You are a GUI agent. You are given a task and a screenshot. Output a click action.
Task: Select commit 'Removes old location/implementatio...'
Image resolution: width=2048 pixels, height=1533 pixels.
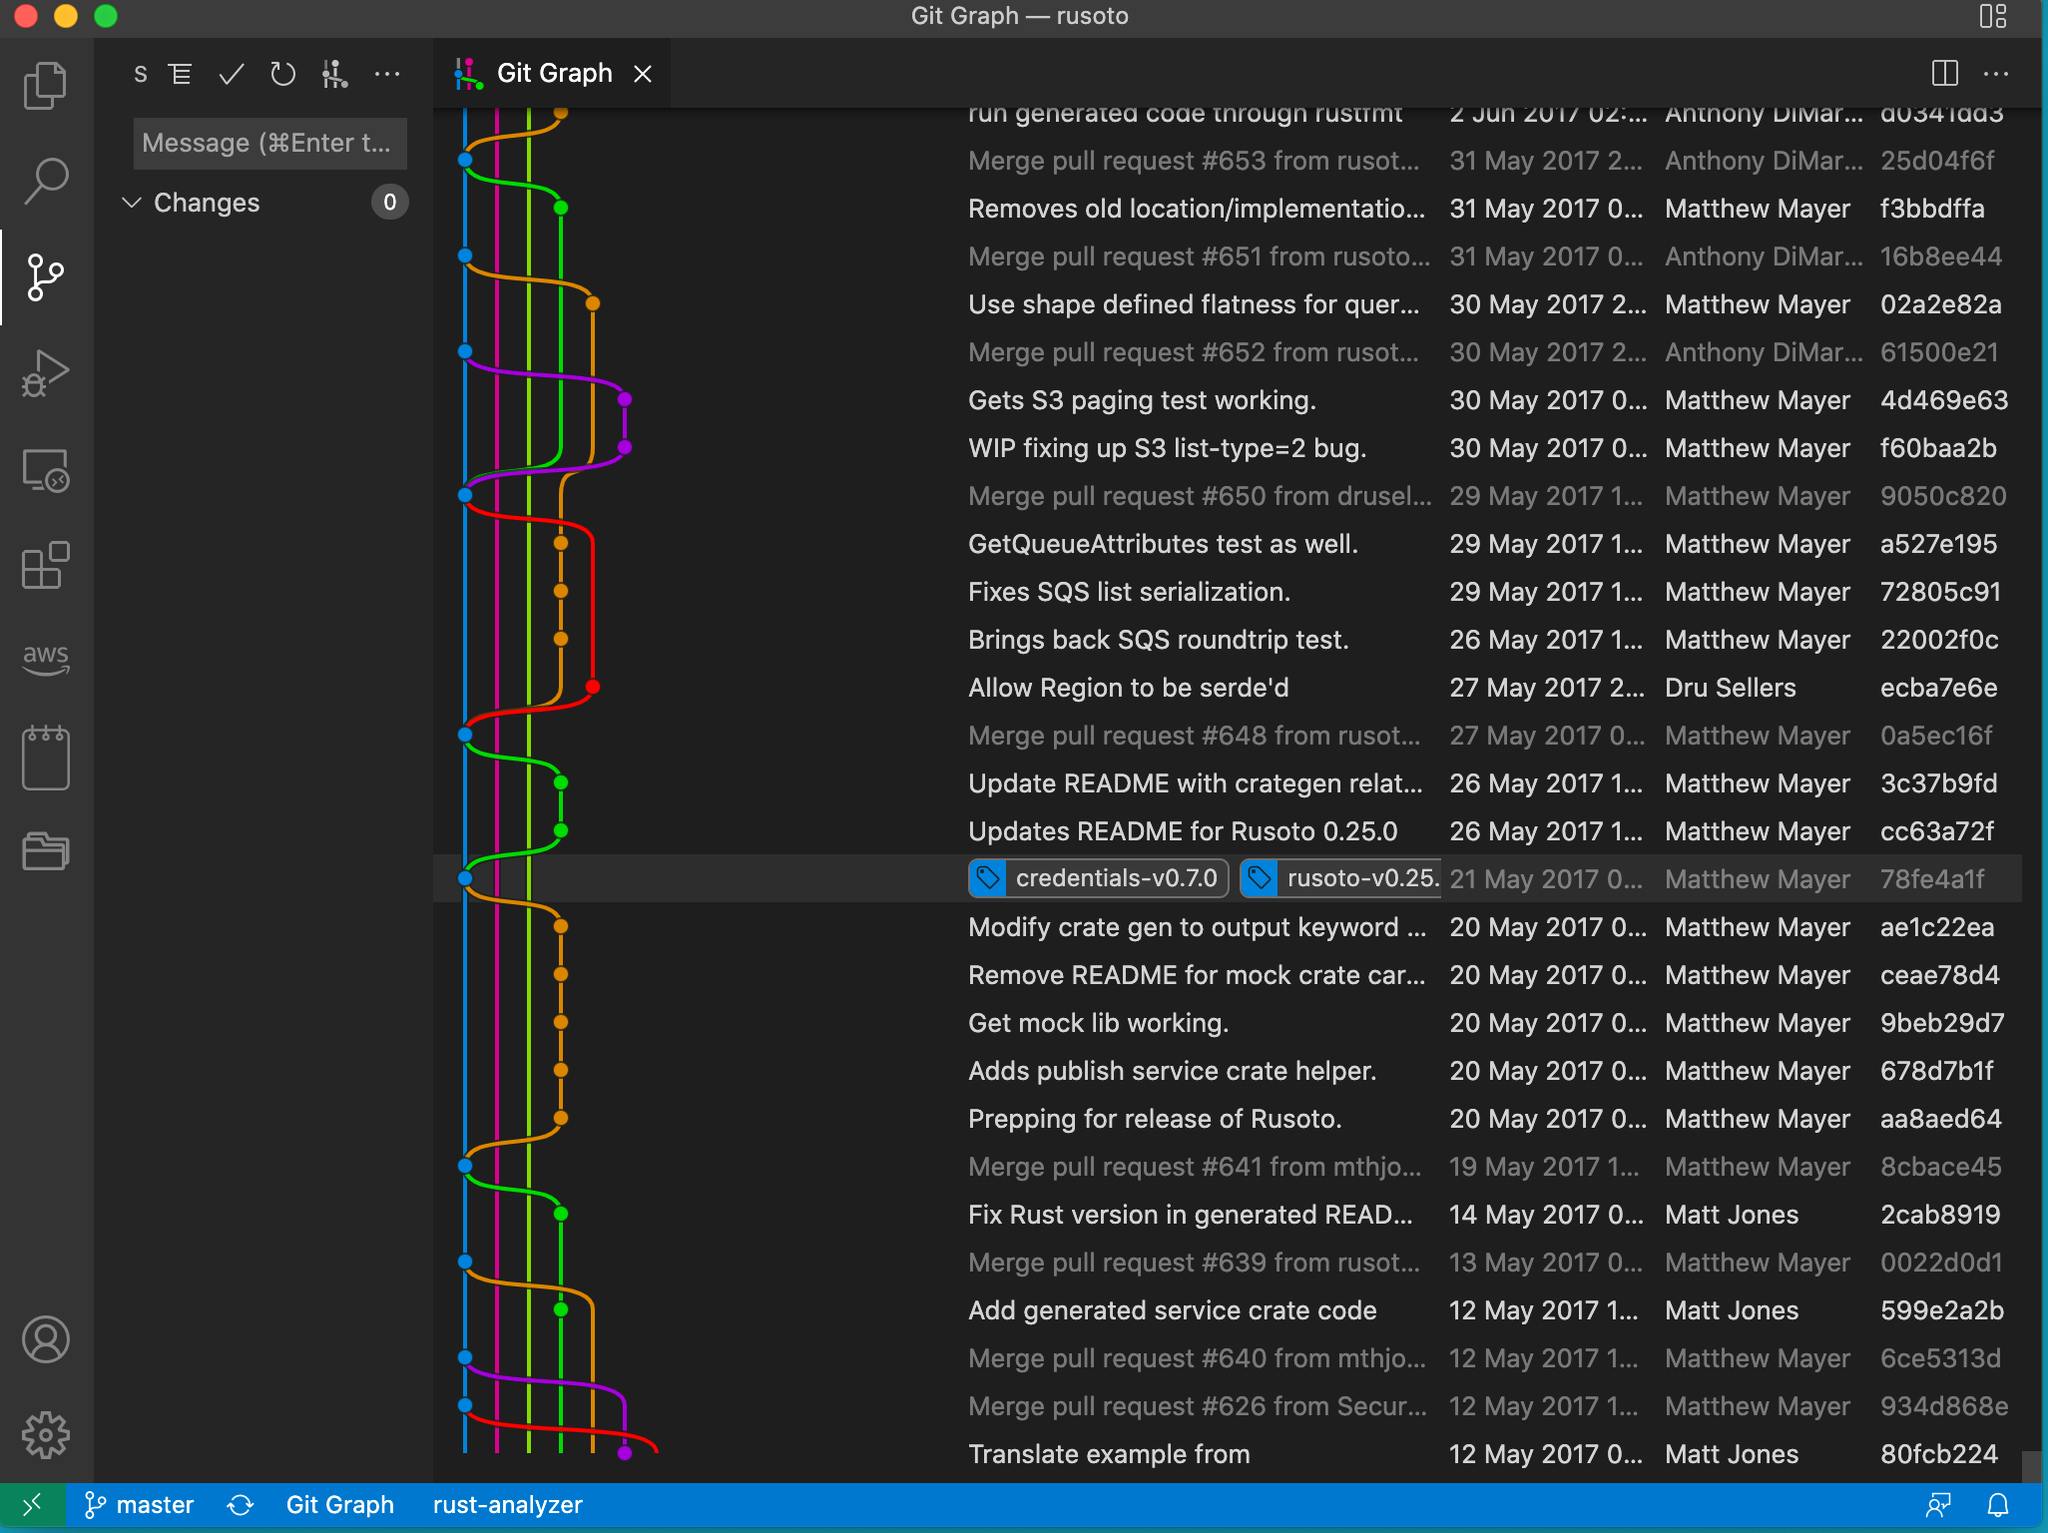1196,209
